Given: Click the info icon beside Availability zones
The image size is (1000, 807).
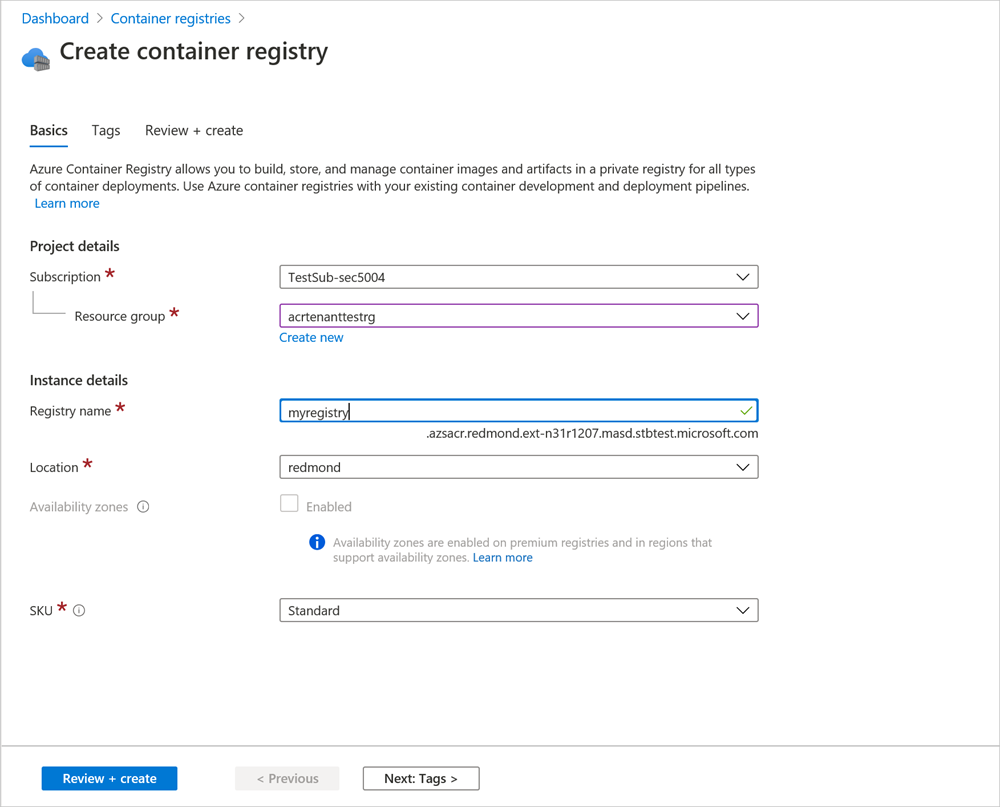Looking at the screenshot, I should coord(143,507).
